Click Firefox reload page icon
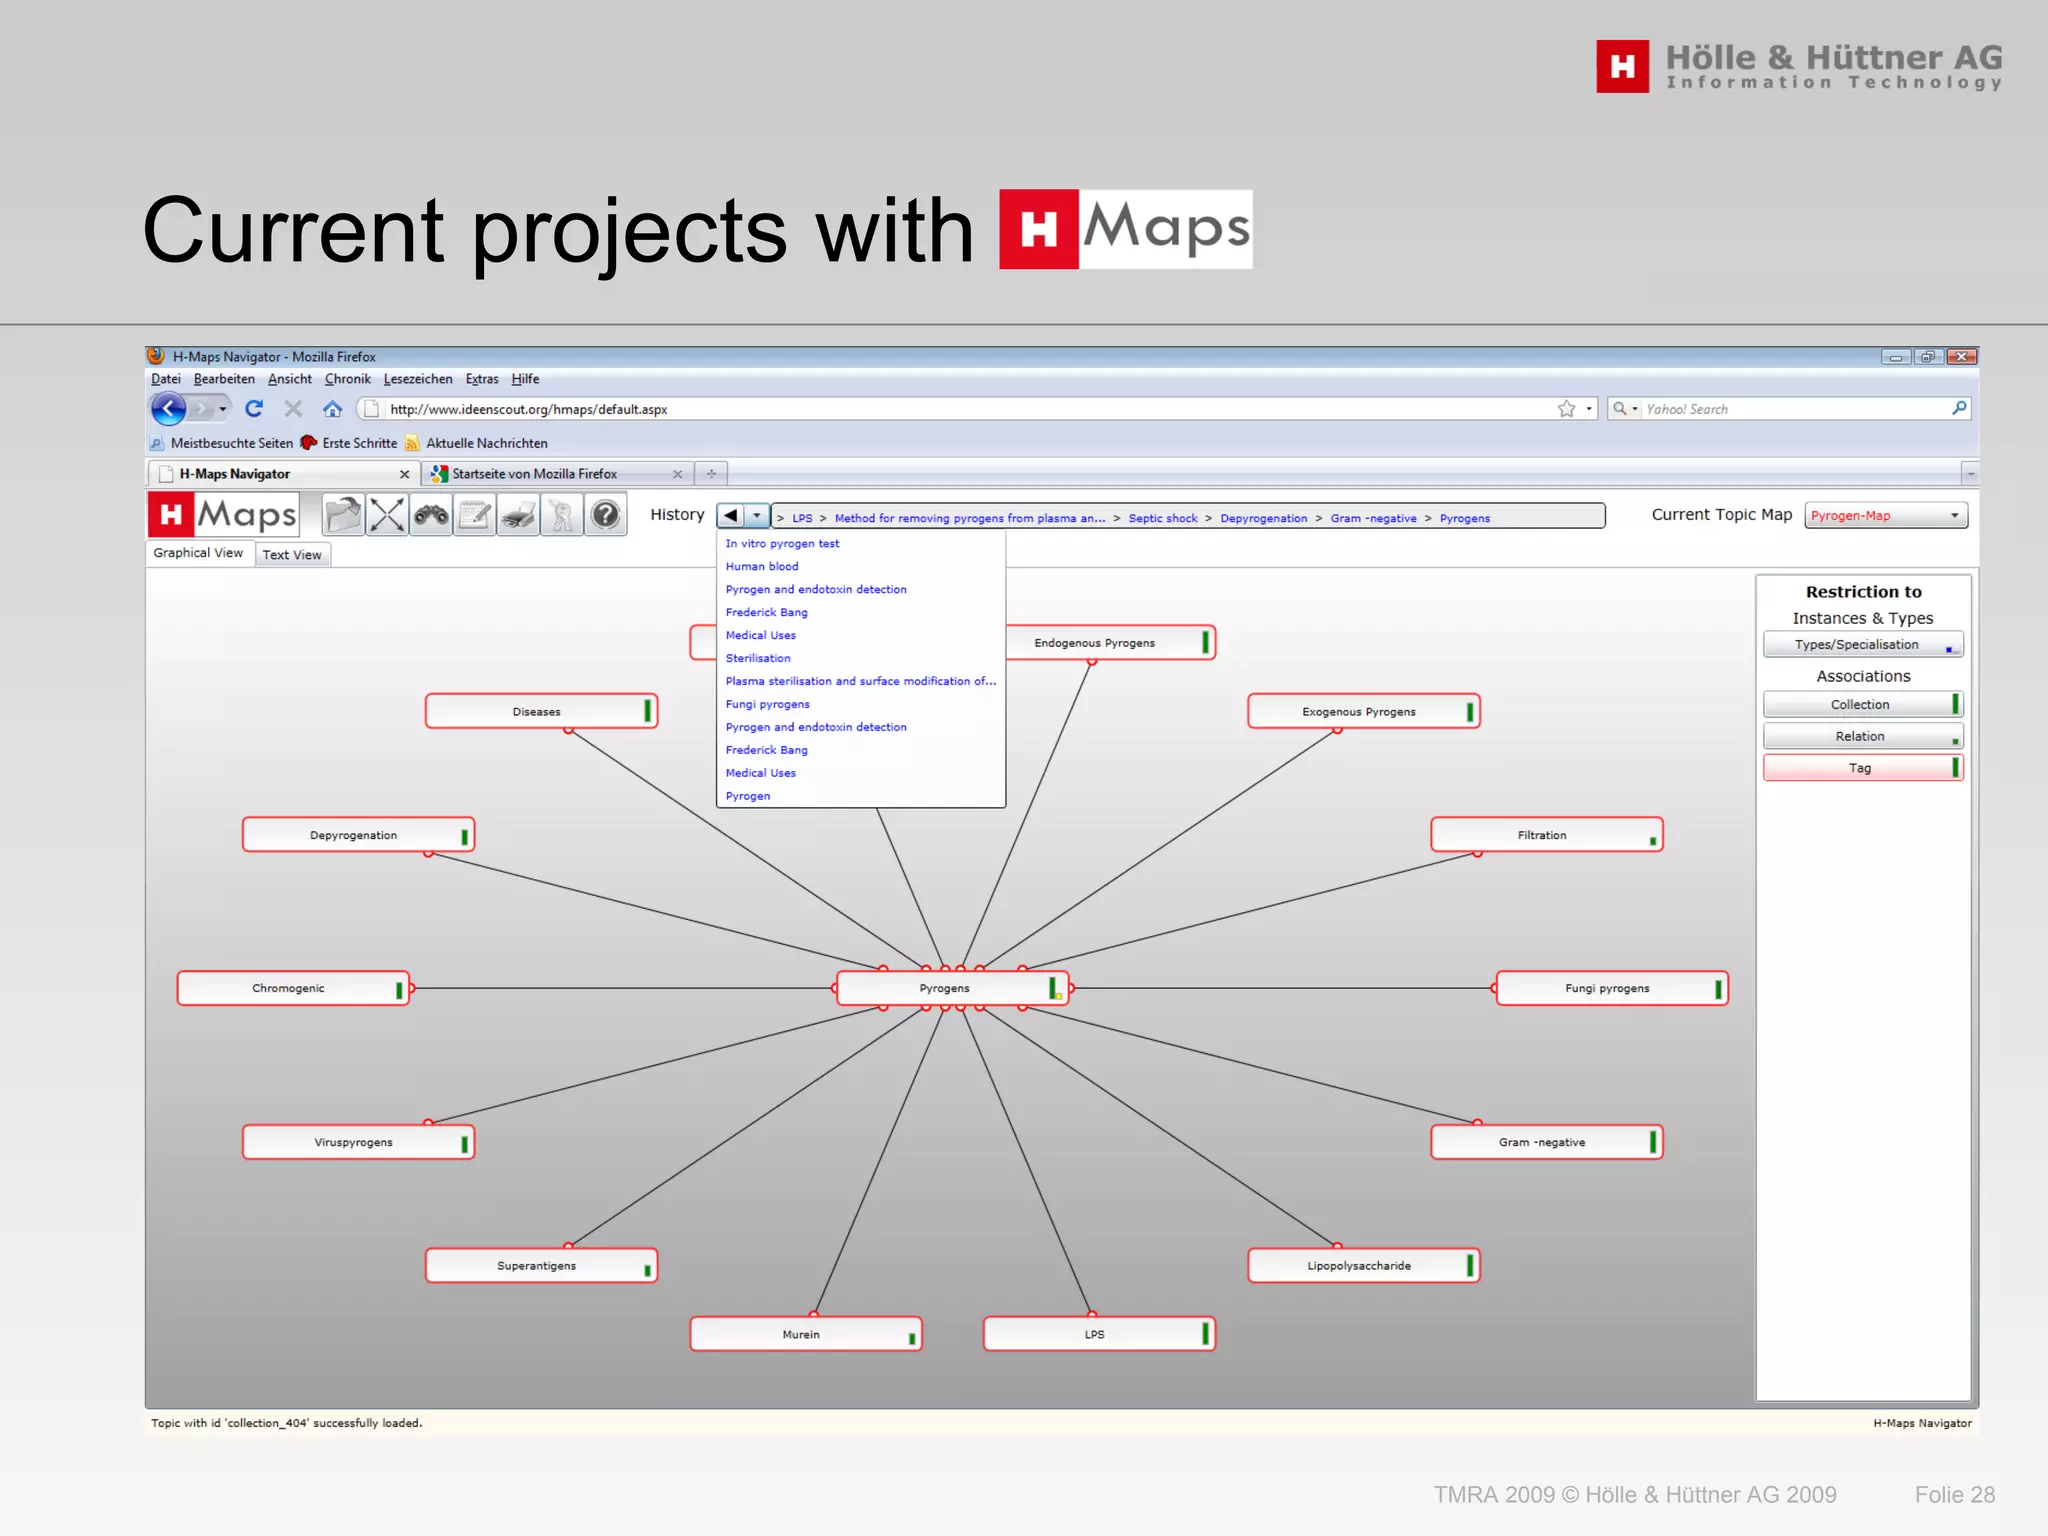This screenshot has width=2048, height=1536. point(254,409)
